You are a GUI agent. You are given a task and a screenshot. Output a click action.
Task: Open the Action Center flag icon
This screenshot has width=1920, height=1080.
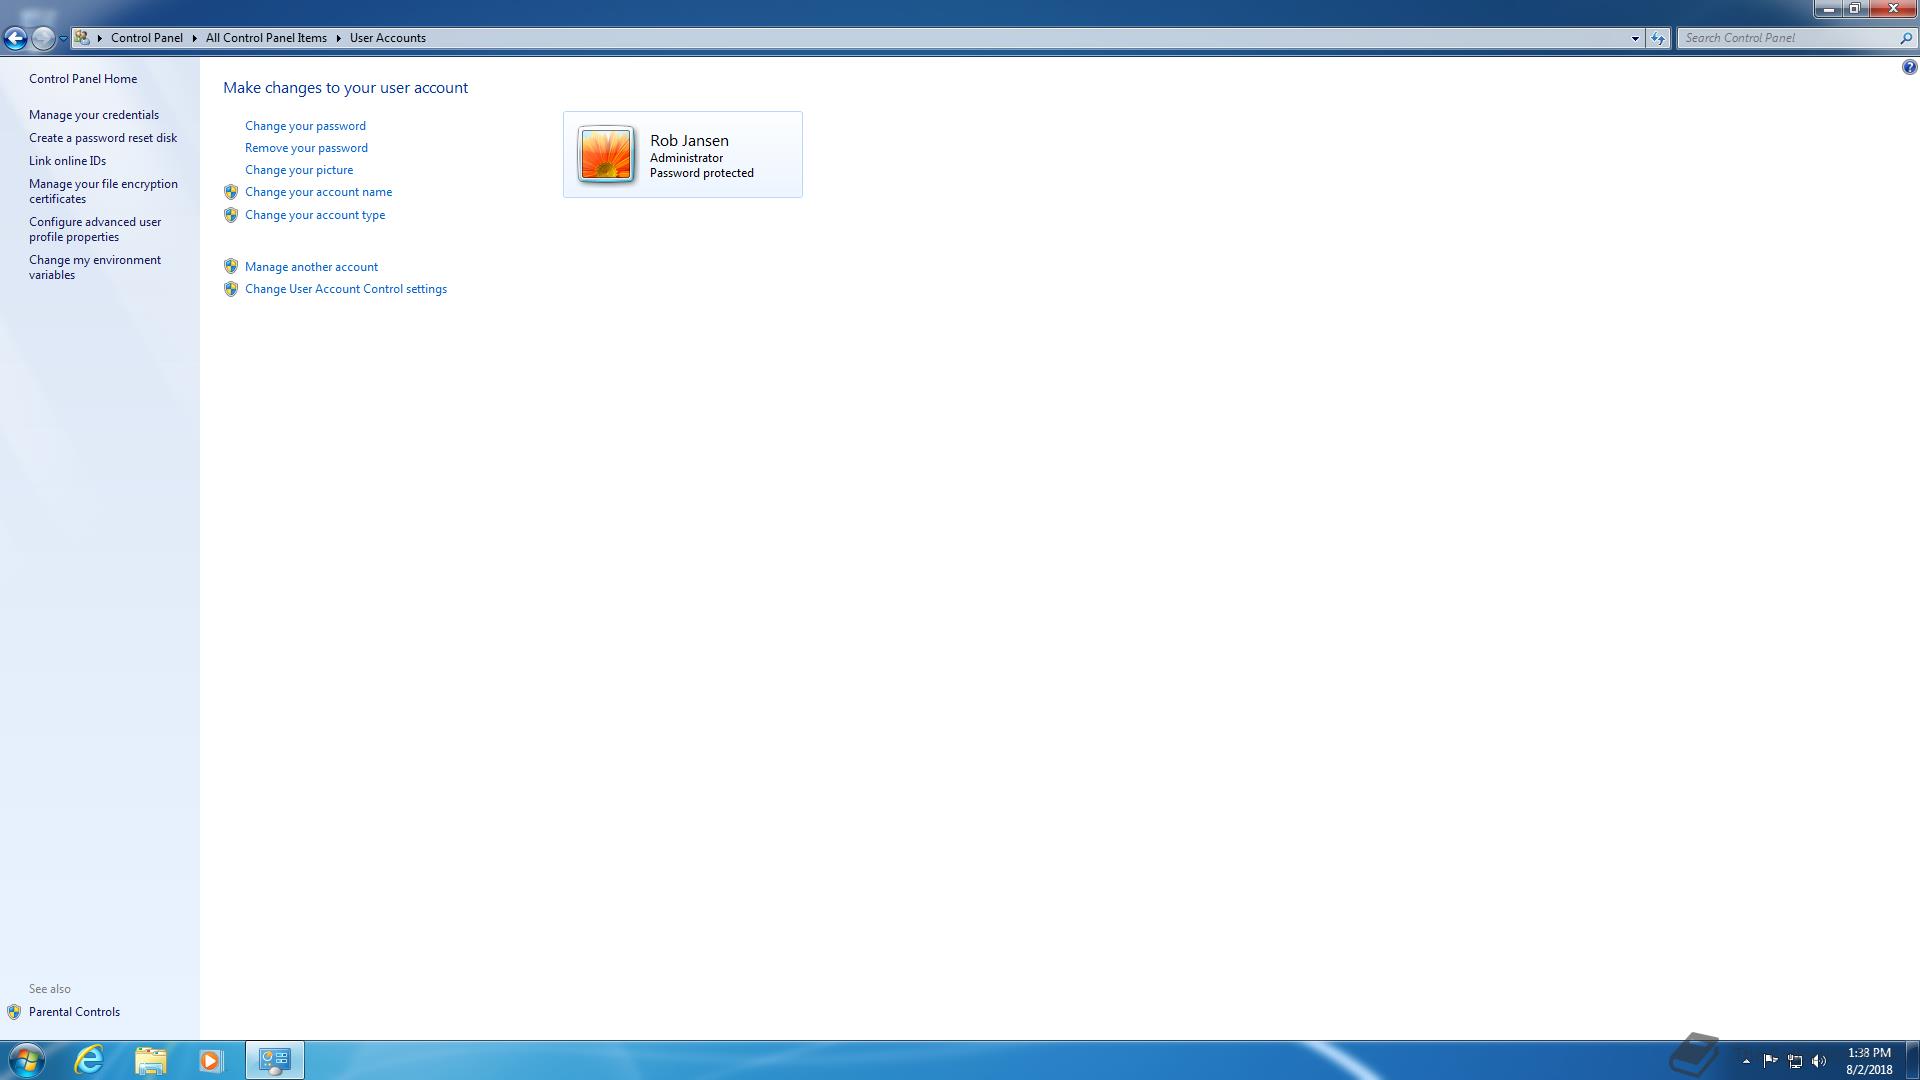(1770, 1061)
